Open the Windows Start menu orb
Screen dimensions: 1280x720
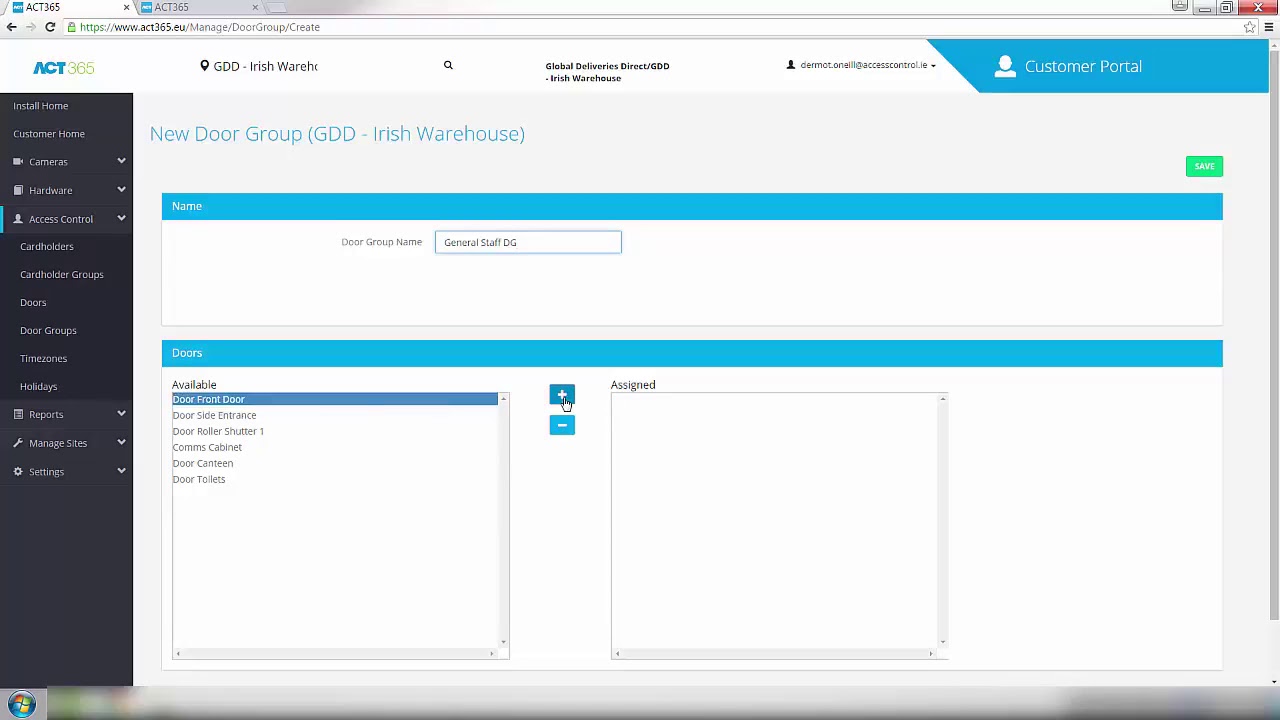tap(21, 704)
